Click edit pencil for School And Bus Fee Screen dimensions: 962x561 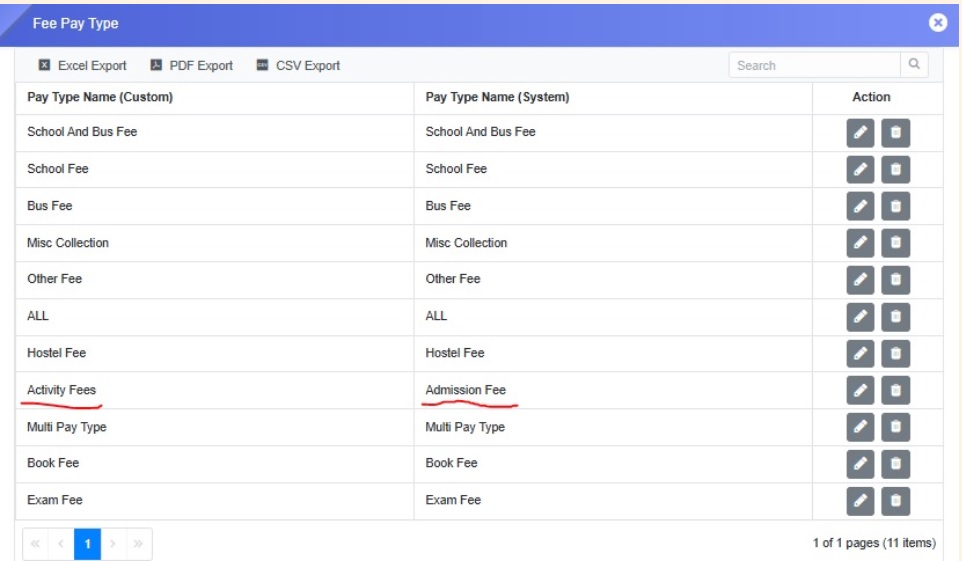pos(860,133)
